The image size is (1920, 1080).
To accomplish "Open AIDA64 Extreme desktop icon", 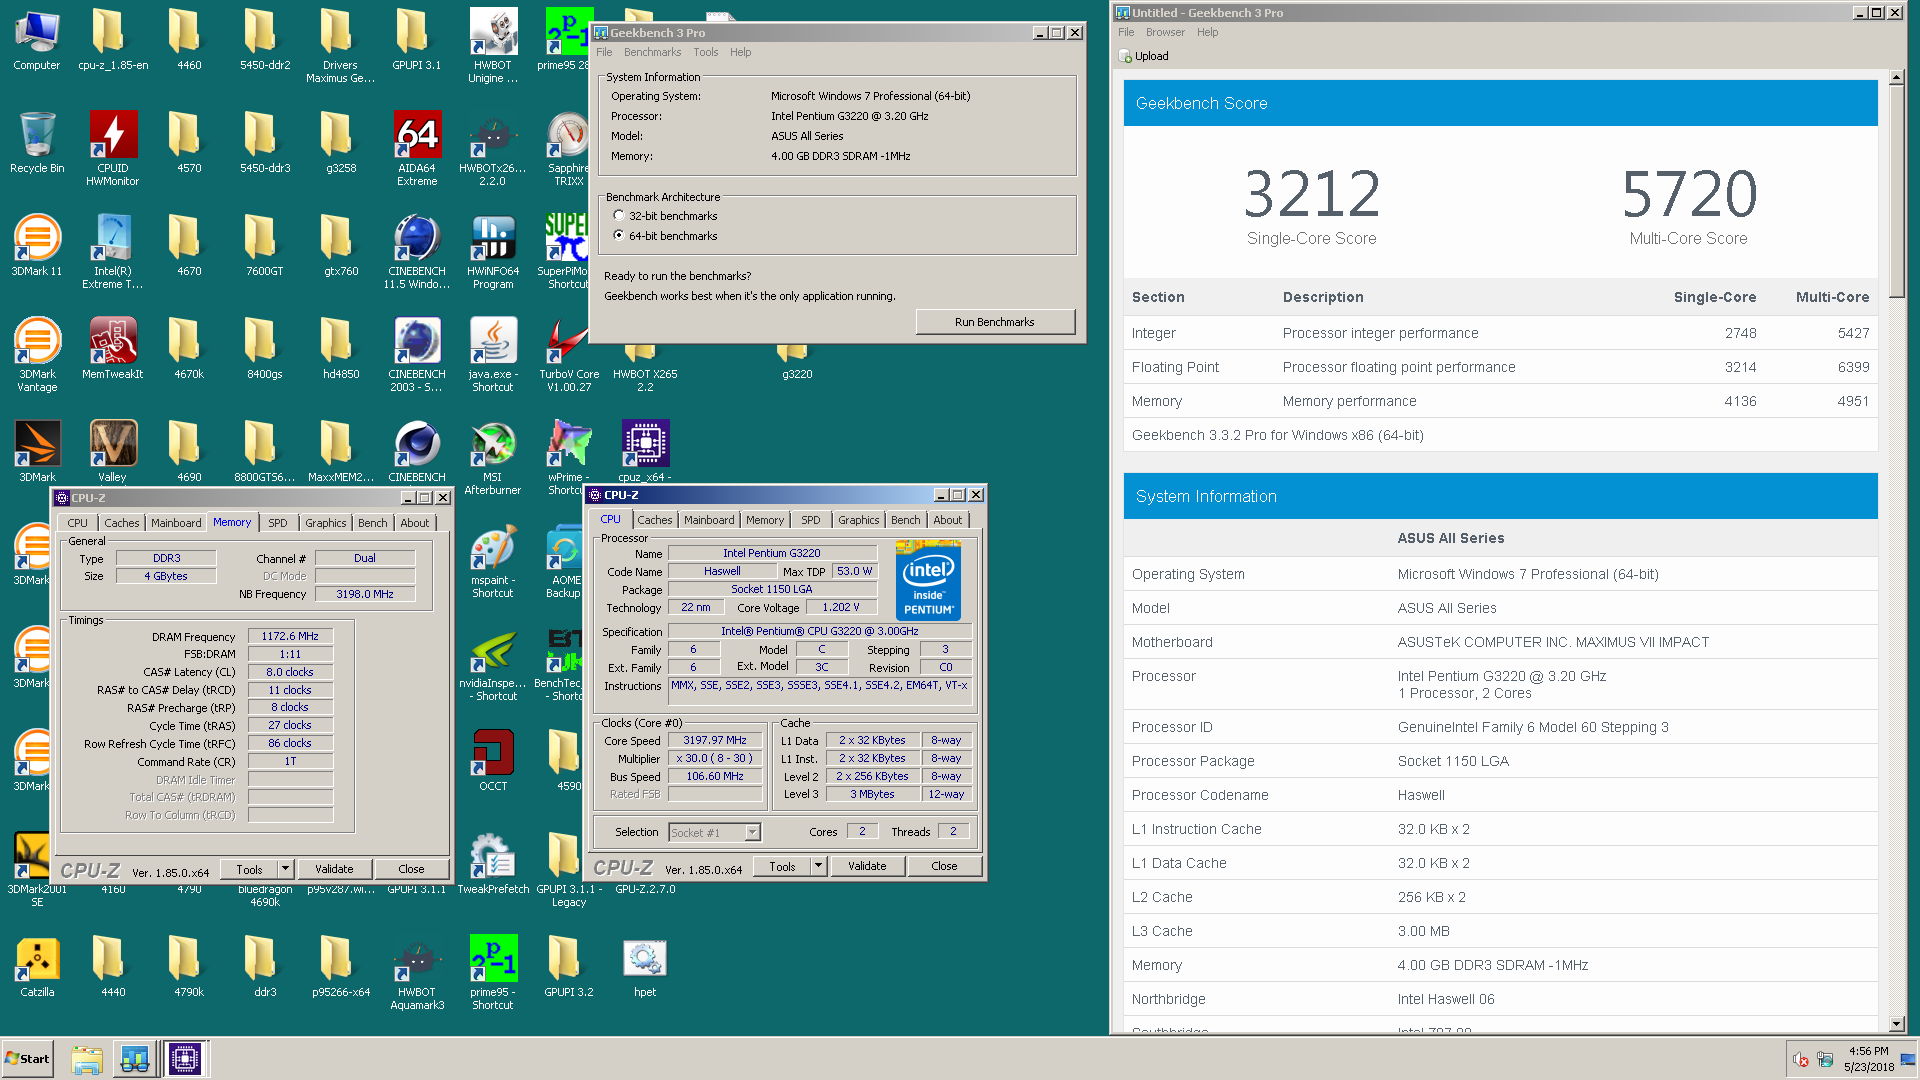I will pyautogui.click(x=417, y=147).
